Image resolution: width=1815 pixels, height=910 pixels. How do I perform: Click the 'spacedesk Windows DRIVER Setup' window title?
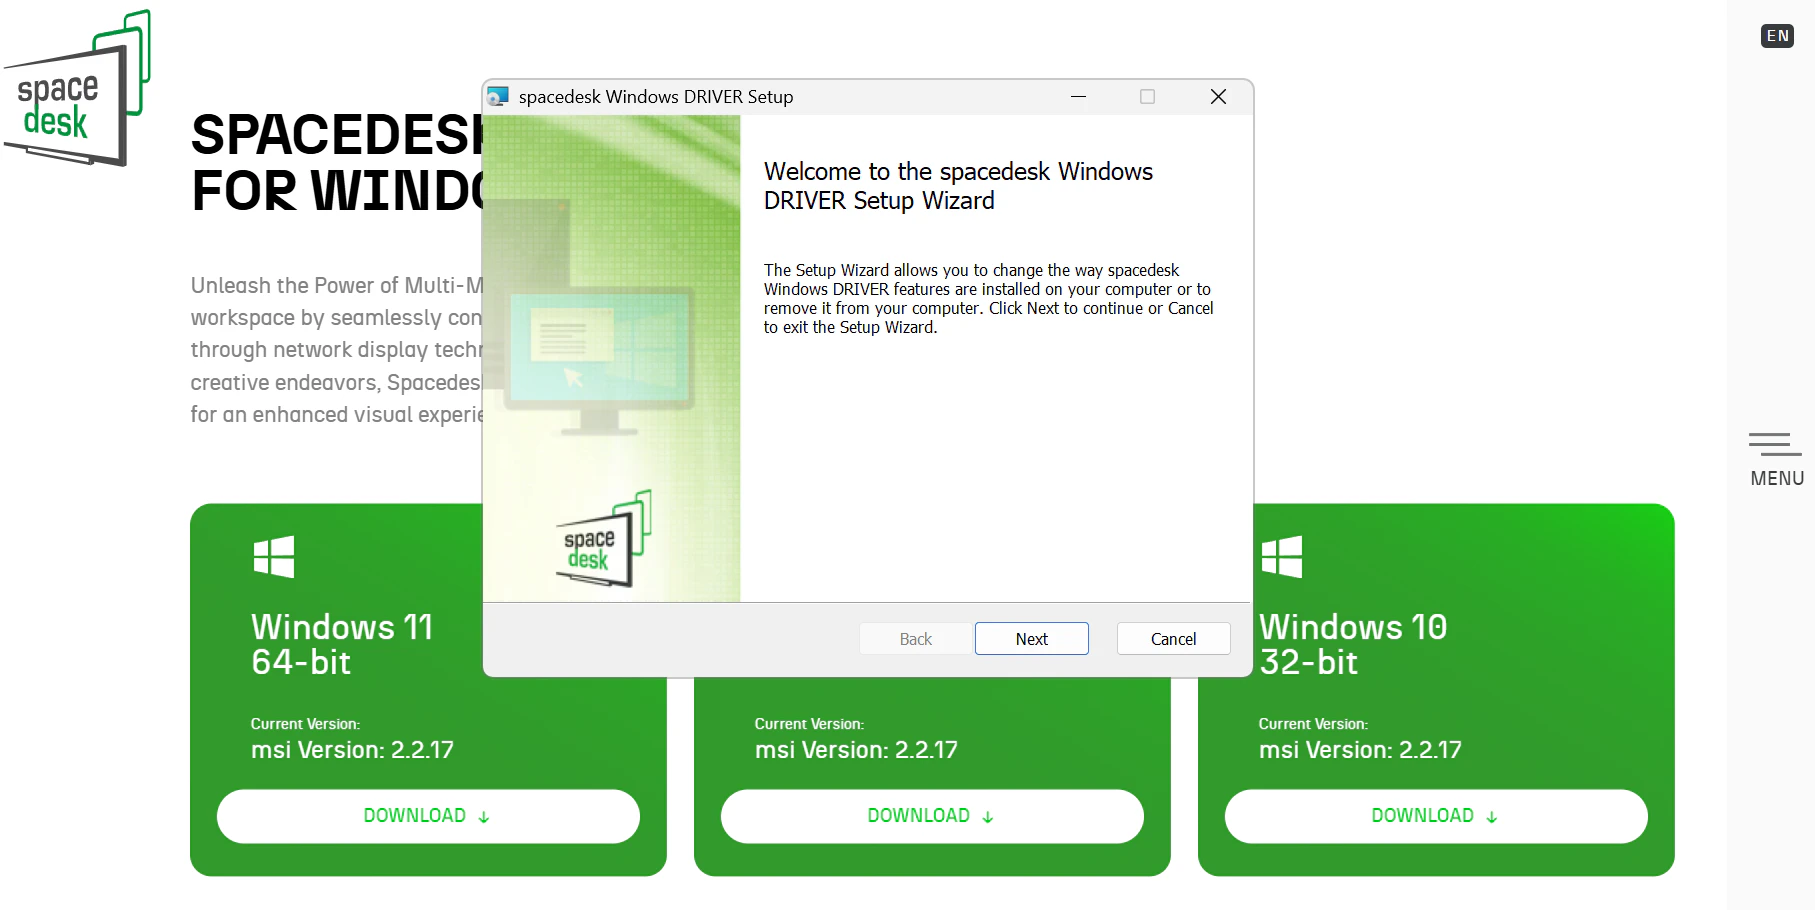click(656, 97)
